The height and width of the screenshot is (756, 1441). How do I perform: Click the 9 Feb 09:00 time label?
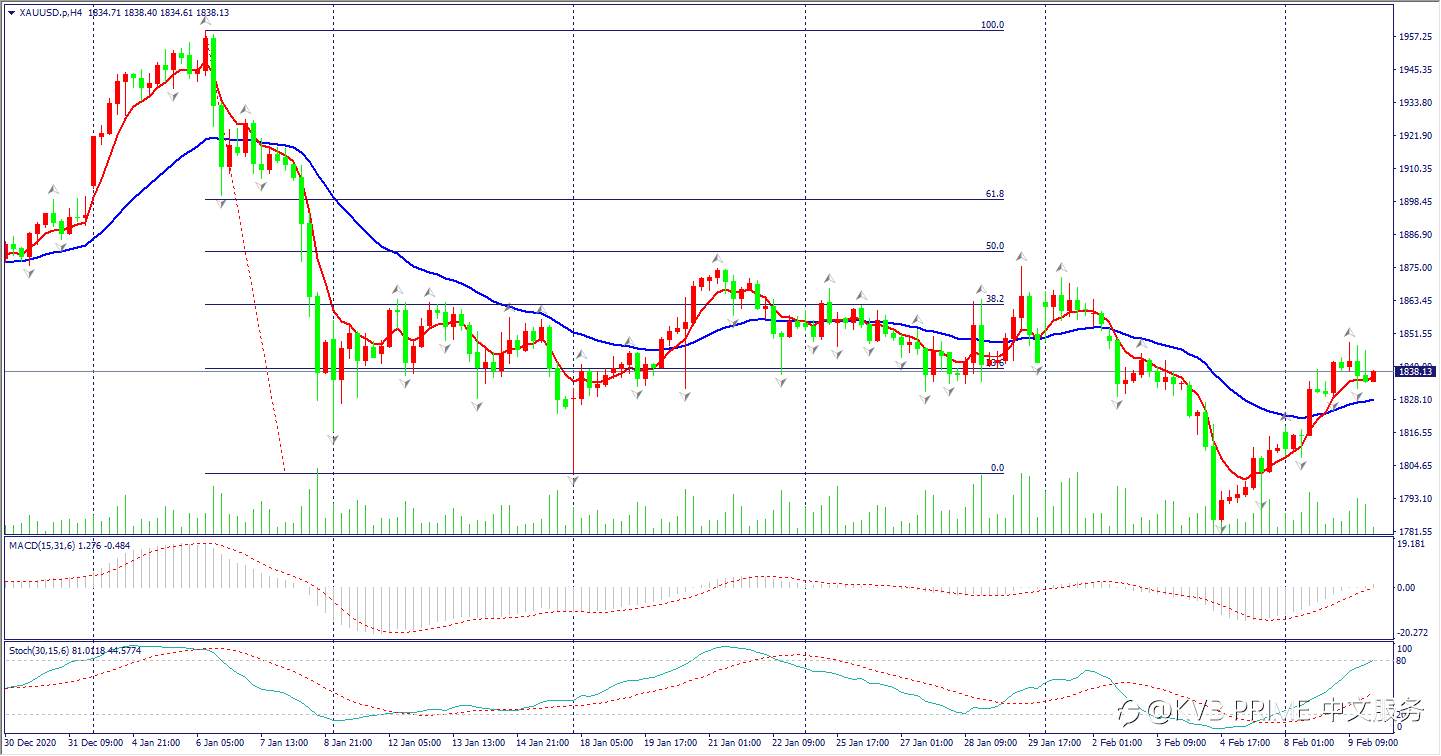point(1374,744)
